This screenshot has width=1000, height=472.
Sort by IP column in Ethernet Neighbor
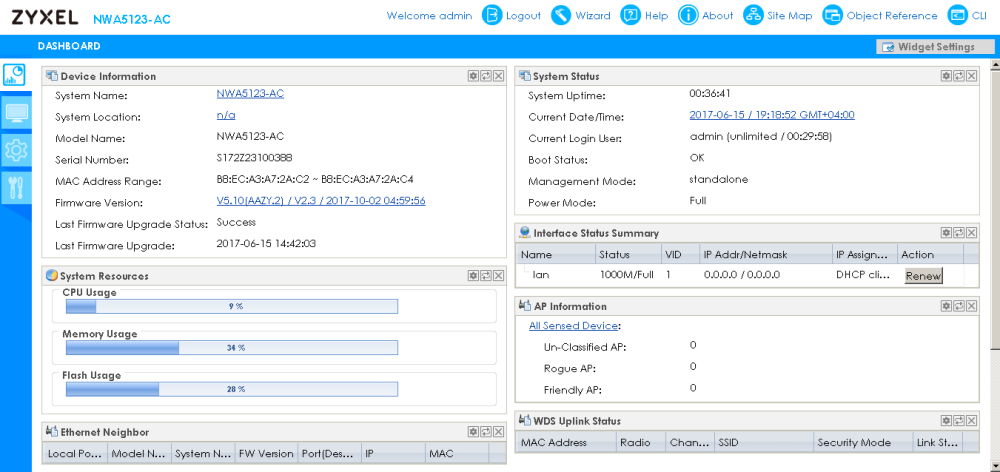(393, 454)
